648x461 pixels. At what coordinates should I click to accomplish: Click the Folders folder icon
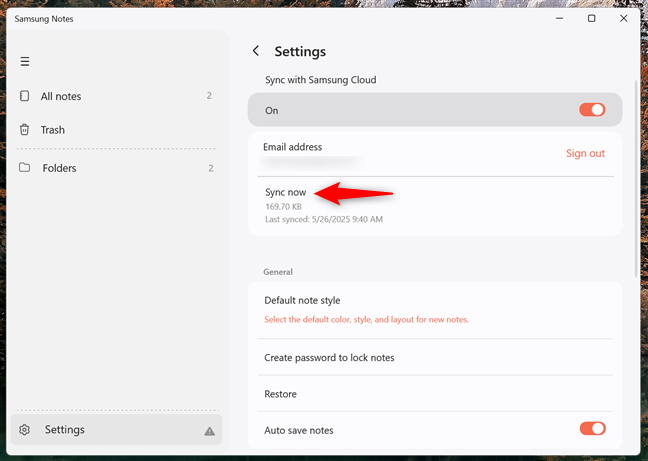pos(24,167)
